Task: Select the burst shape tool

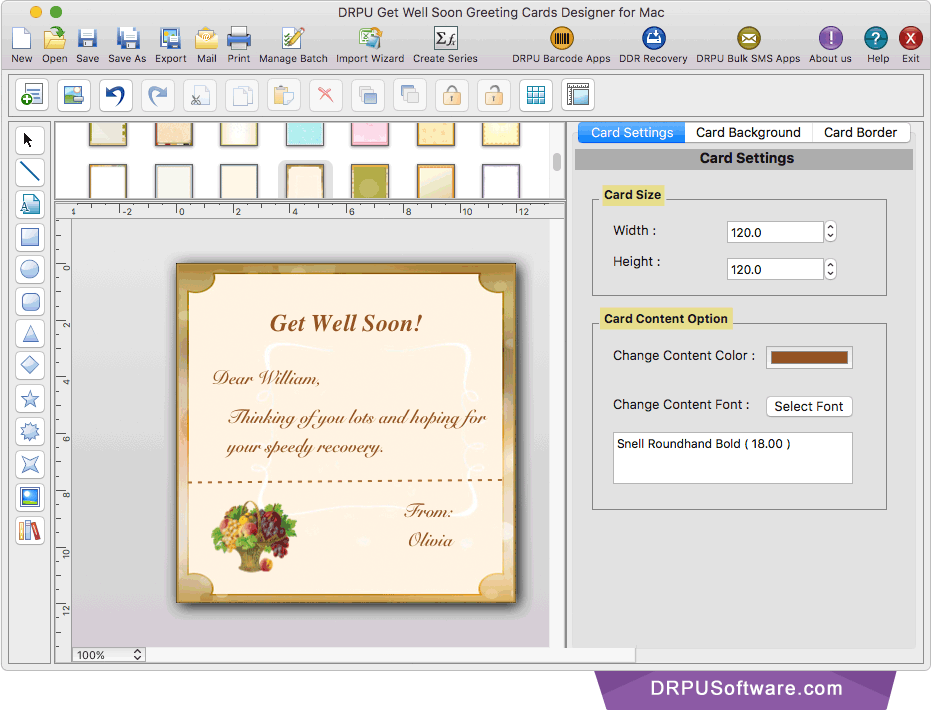Action: tap(30, 431)
